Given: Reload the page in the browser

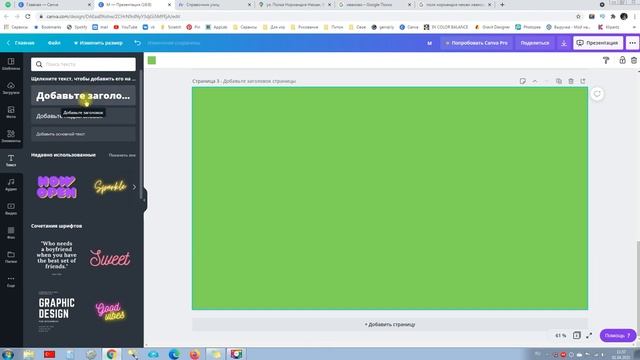Looking at the screenshot, I should click(x=28, y=16).
